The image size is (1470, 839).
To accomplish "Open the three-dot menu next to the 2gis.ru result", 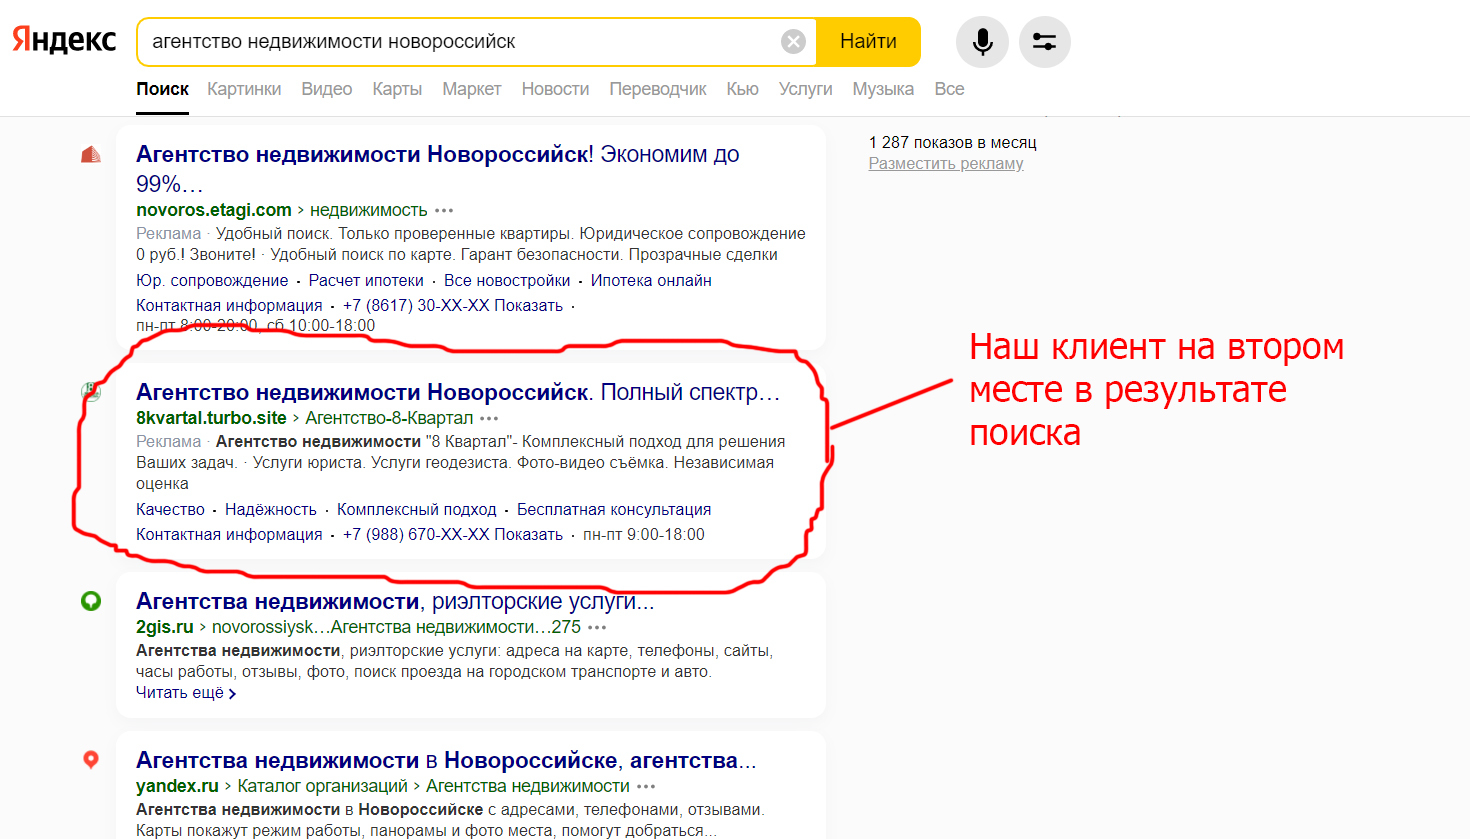I will 597,628.
